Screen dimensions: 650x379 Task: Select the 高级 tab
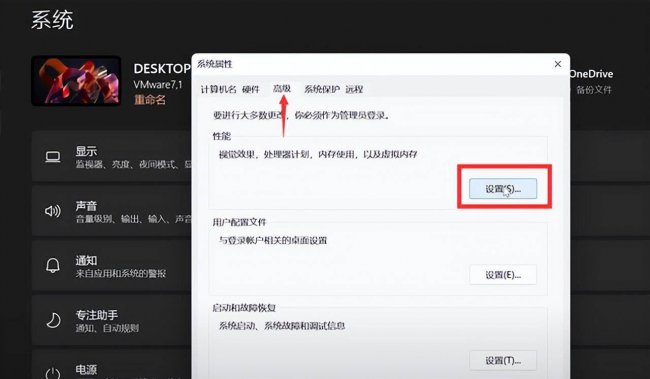[x=281, y=89]
